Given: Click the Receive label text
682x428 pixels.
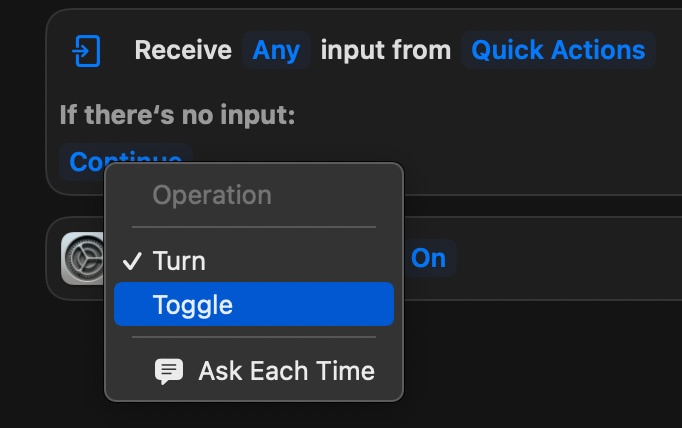Looking at the screenshot, I should [183, 50].
